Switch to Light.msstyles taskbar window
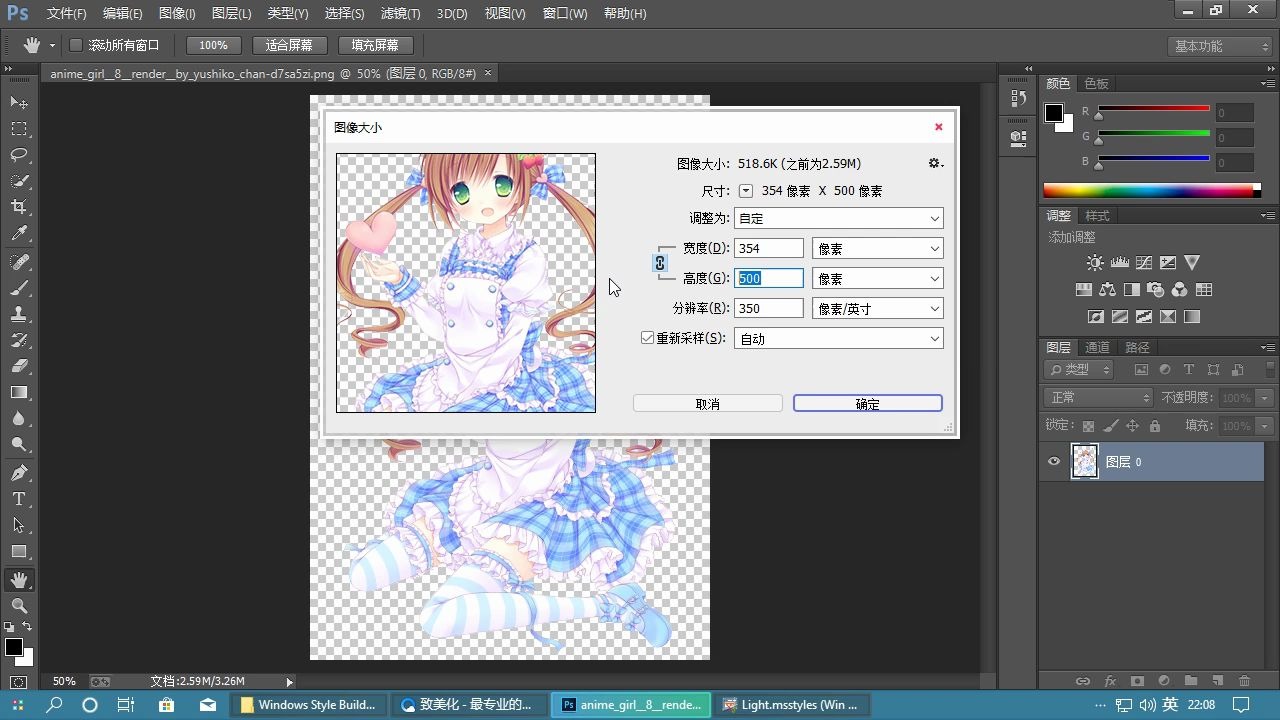Viewport: 1280px width, 720px height. coord(790,704)
